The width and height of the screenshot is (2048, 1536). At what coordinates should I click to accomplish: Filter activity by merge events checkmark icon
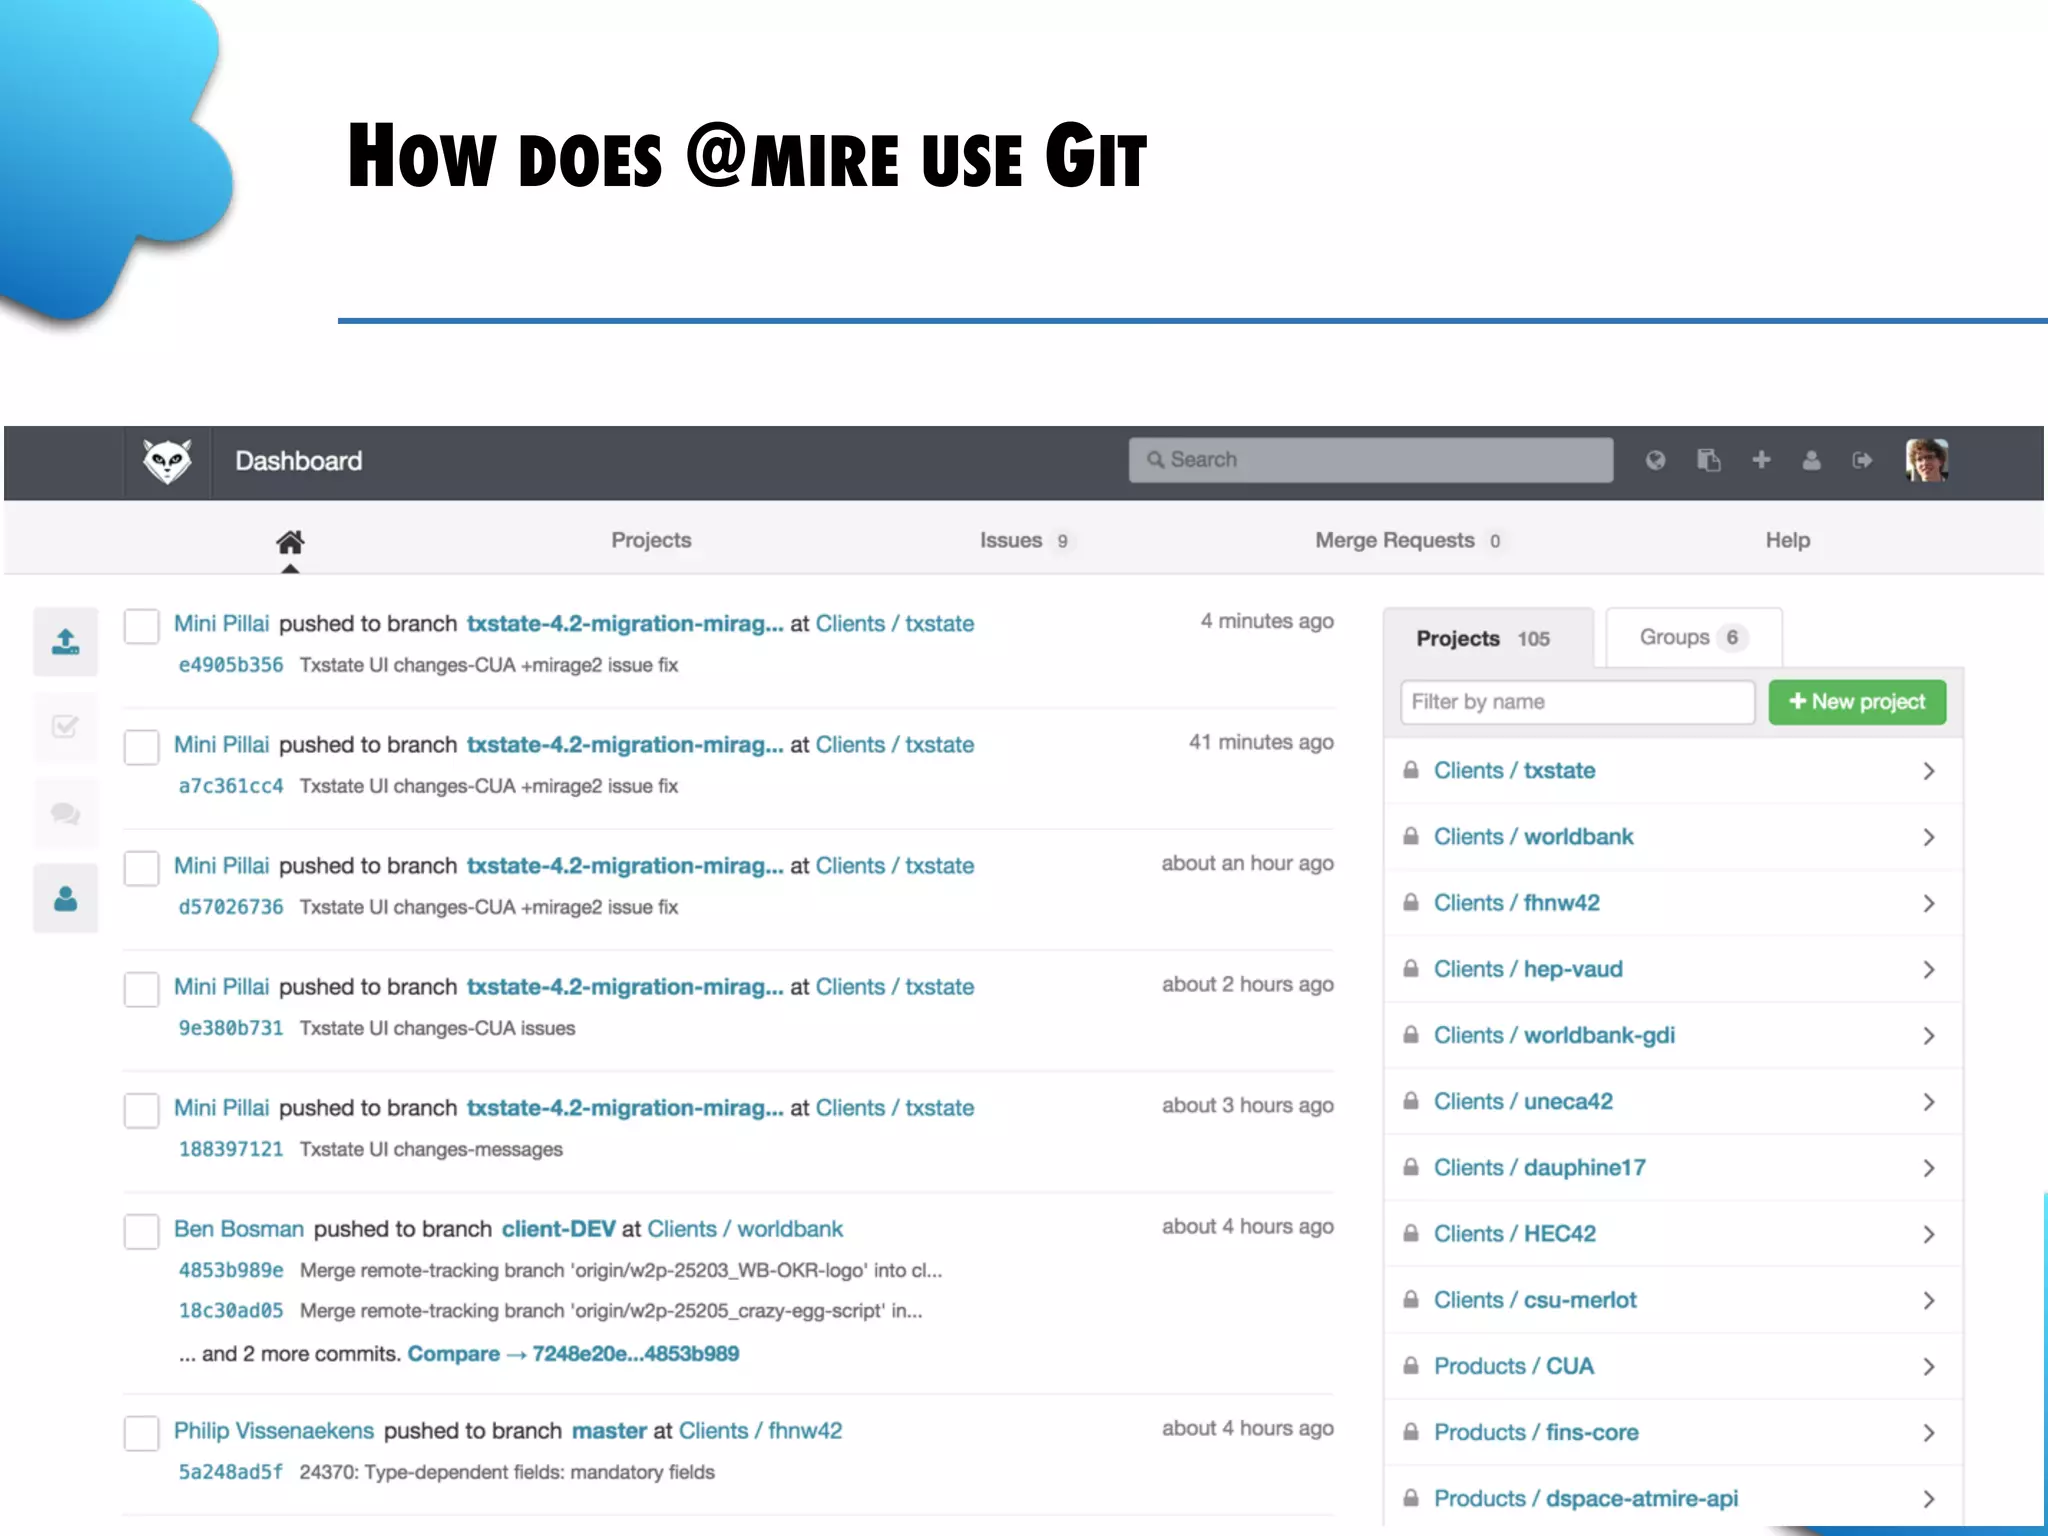click(x=66, y=727)
